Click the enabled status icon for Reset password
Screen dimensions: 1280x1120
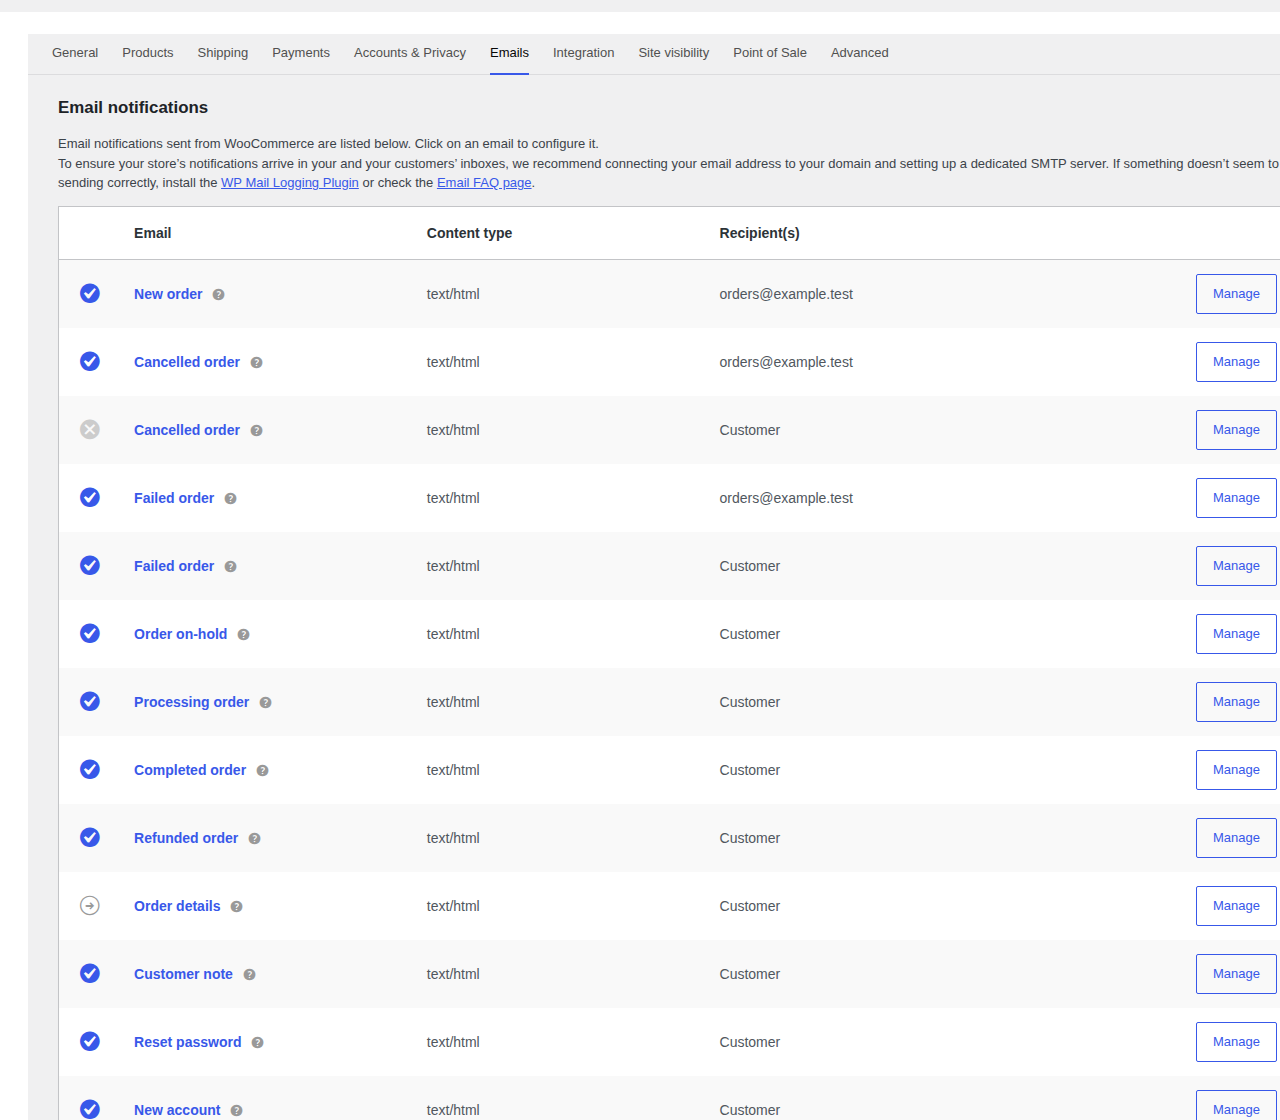pyautogui.click(x=90, y=1041)
